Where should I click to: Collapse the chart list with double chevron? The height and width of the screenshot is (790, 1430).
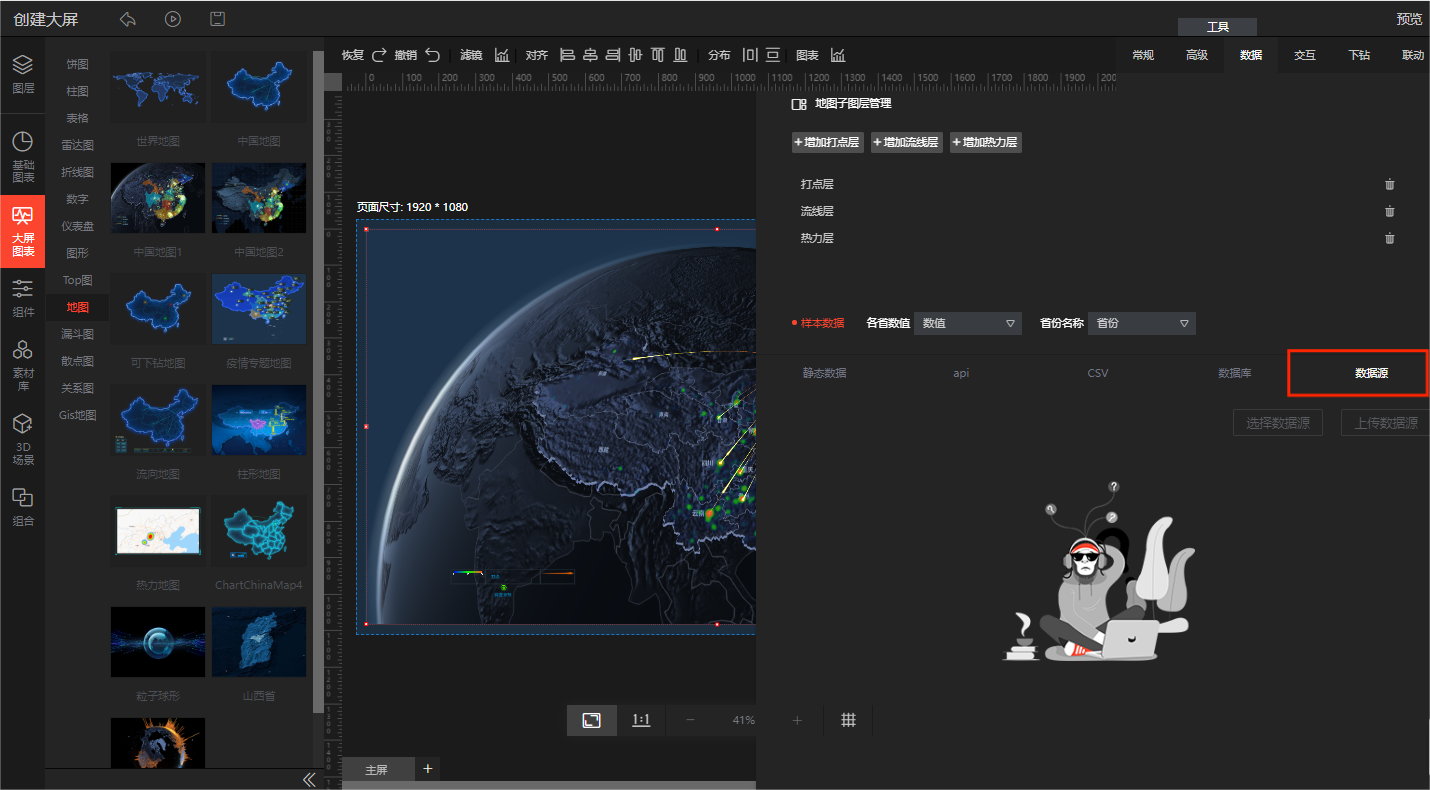(309, 779)
